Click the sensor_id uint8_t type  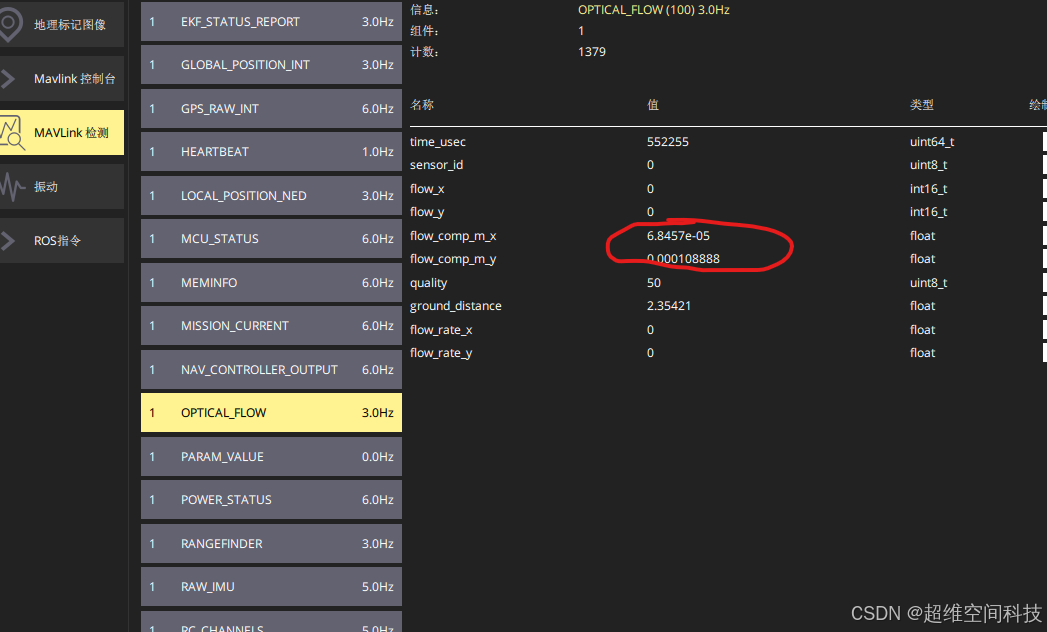click(928, 164)
